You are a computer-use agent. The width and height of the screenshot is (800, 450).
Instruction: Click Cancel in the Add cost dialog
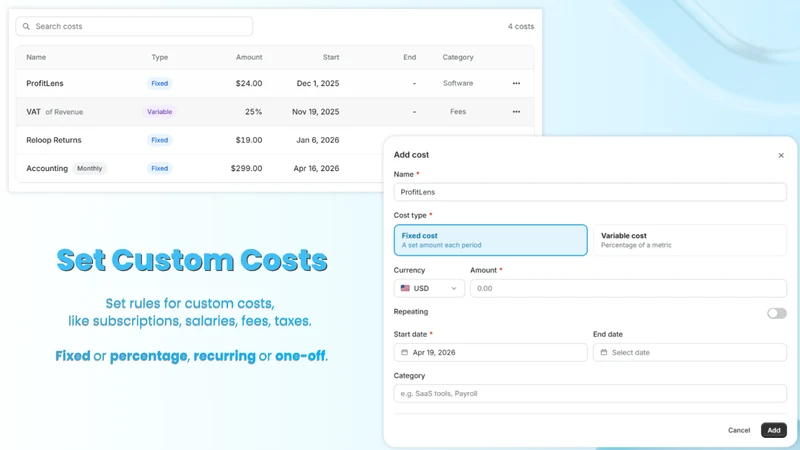coord(739,430)
